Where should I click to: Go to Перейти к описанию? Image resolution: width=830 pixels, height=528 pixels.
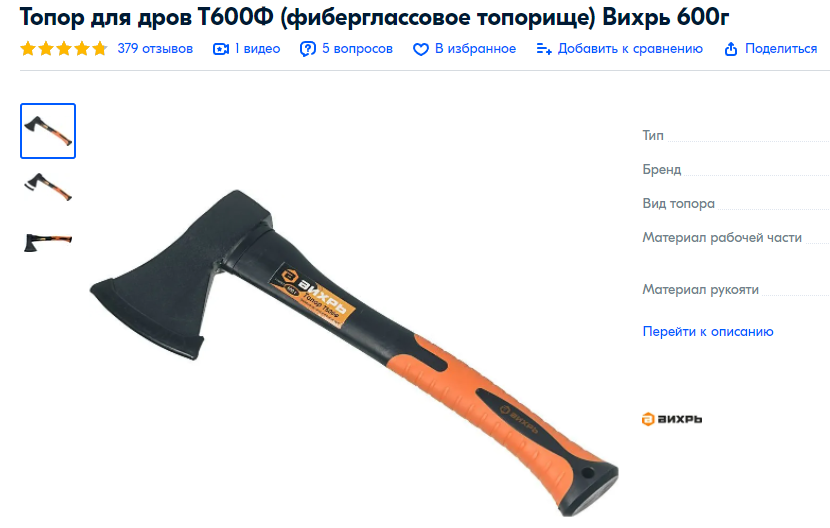click(708, 332)
